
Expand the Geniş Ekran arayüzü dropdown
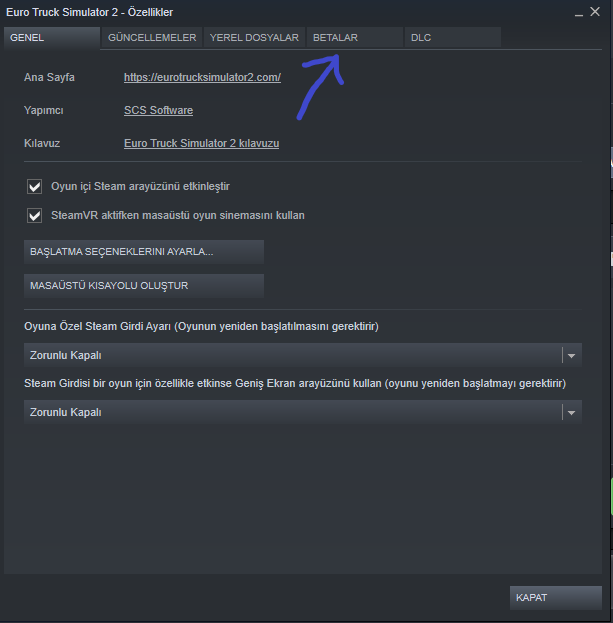click(303, 412)
